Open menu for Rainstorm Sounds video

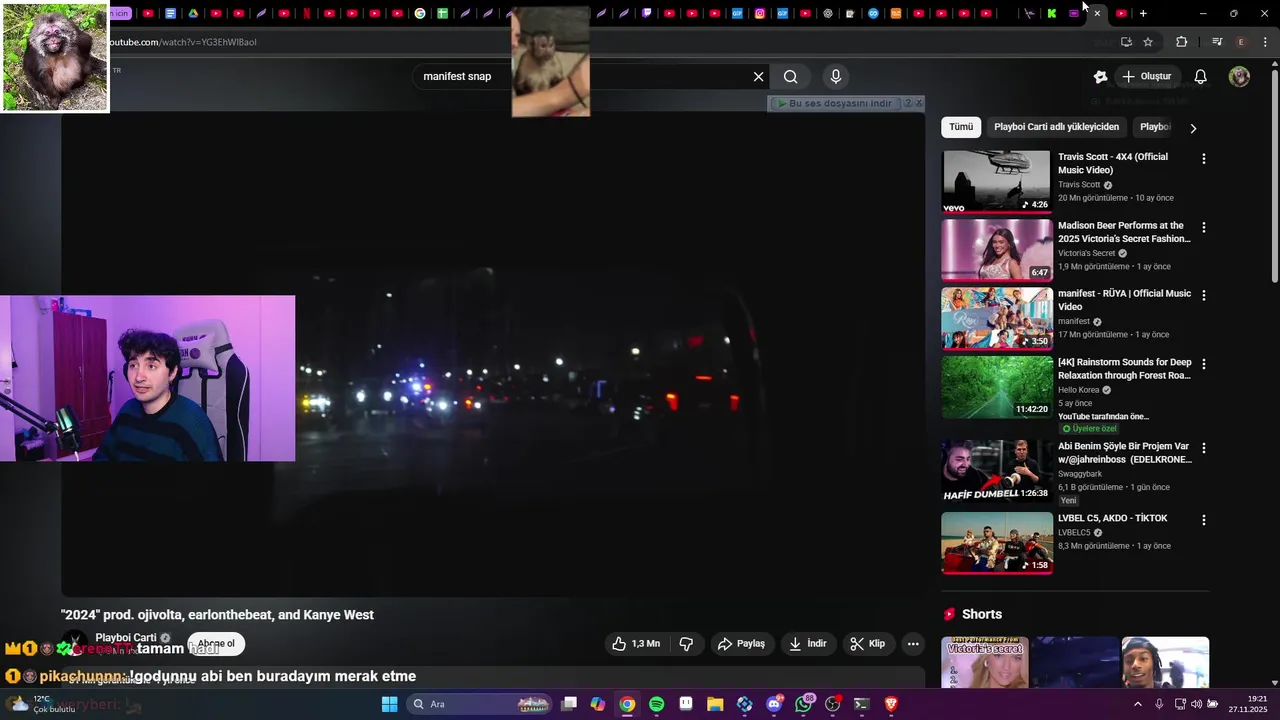(1204, 364)
